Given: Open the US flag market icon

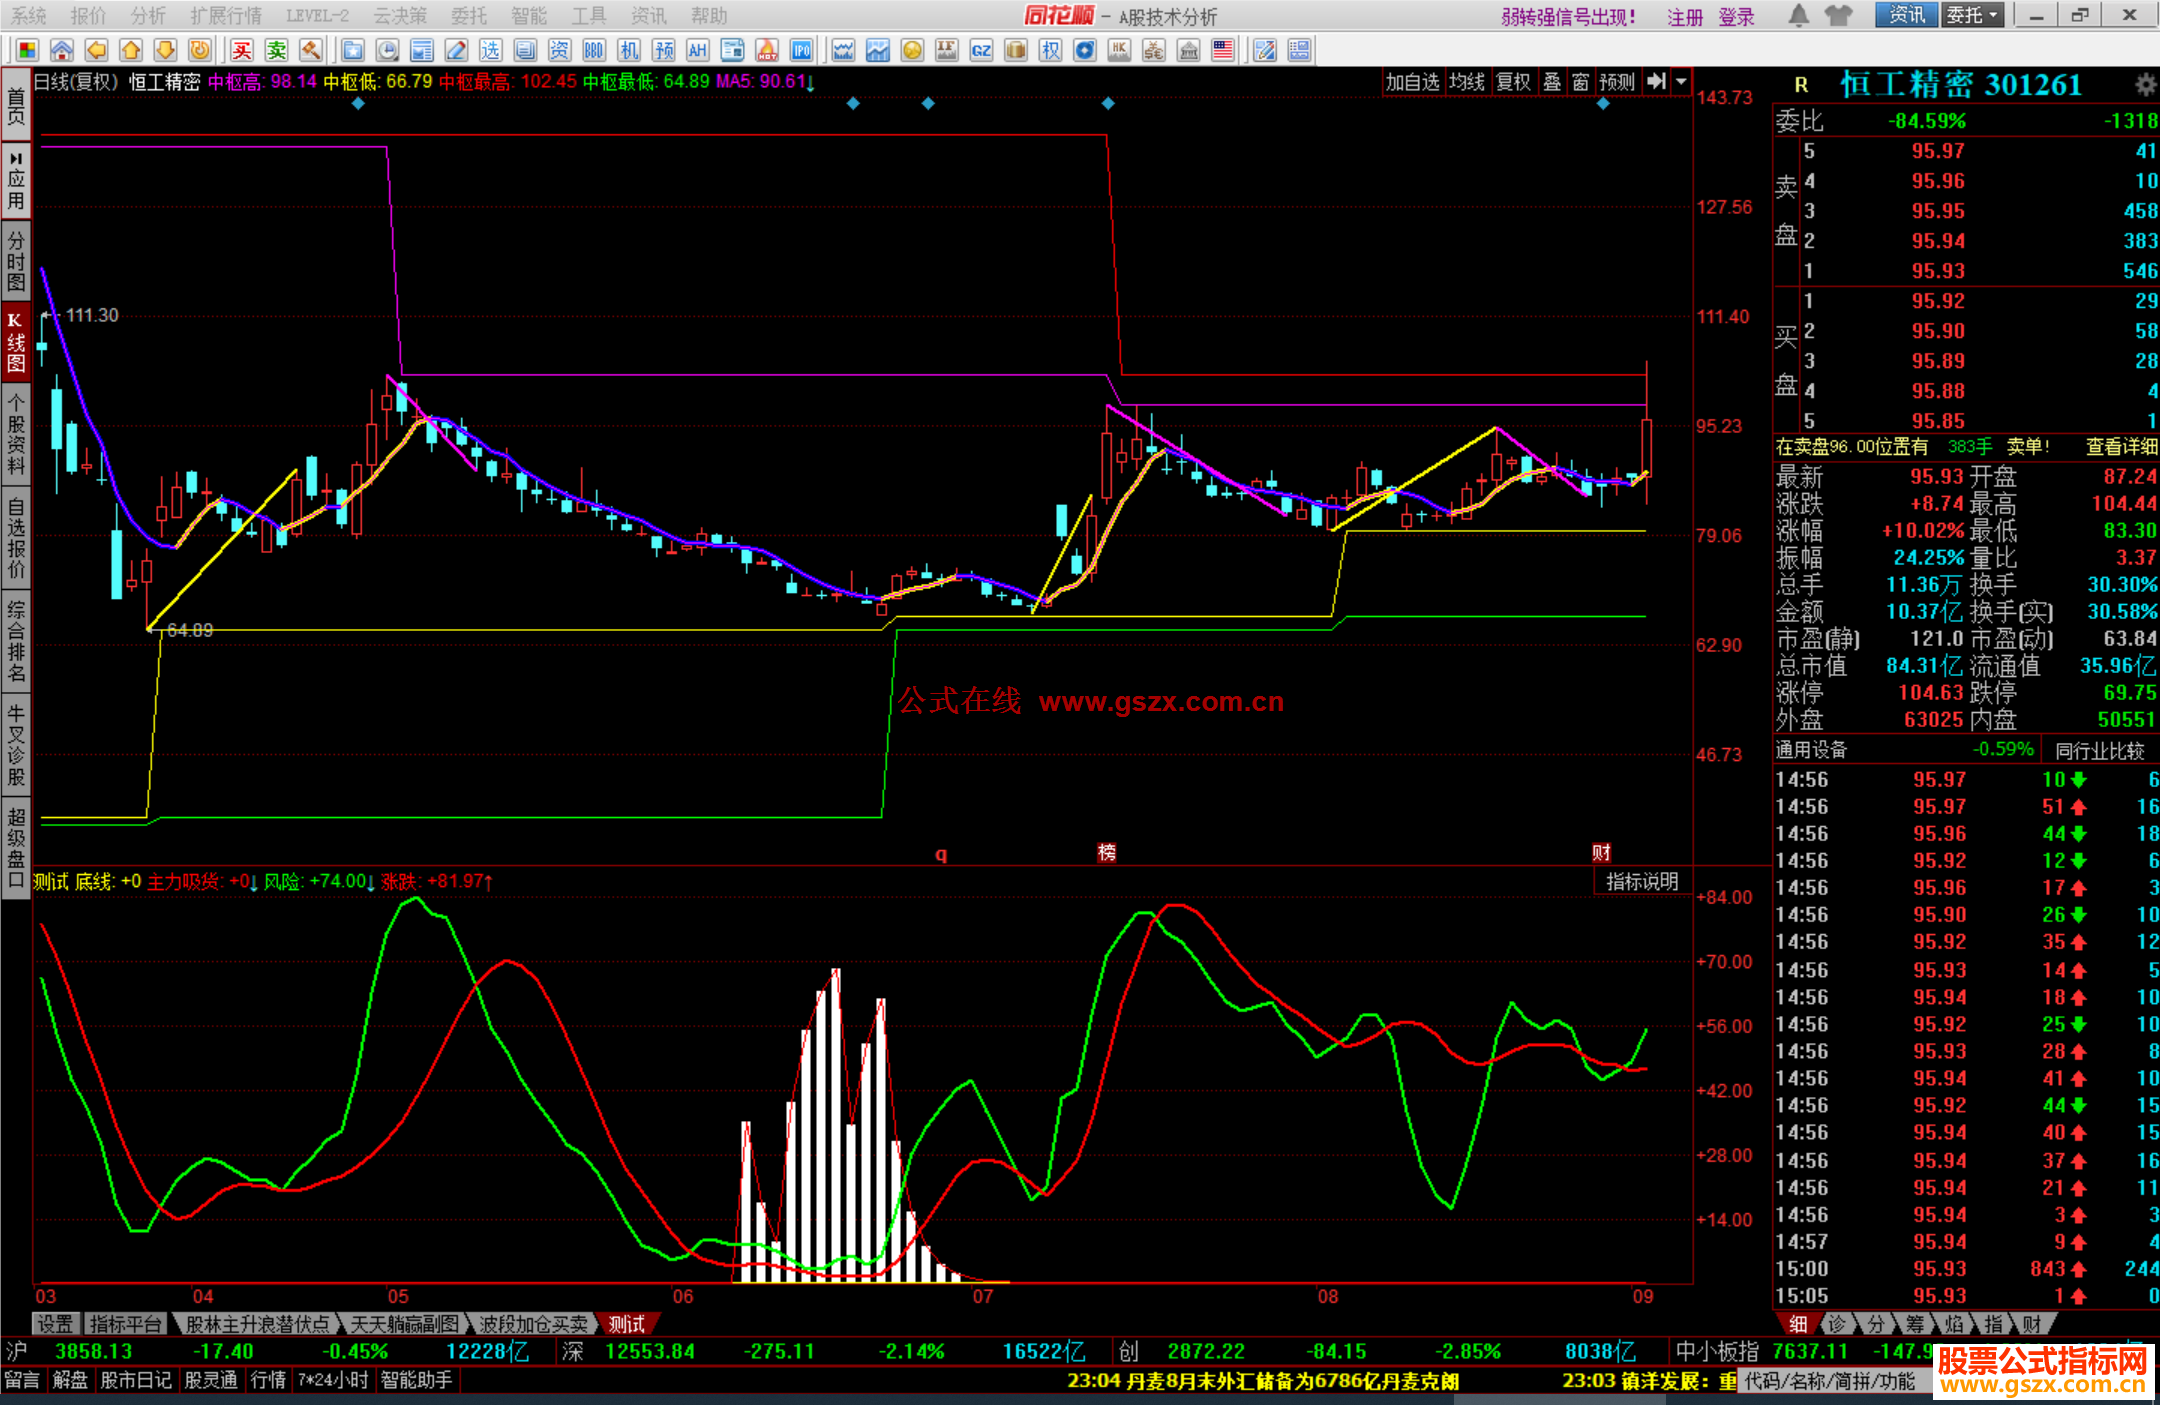Looking at the screenshot, I should 1222,50.
